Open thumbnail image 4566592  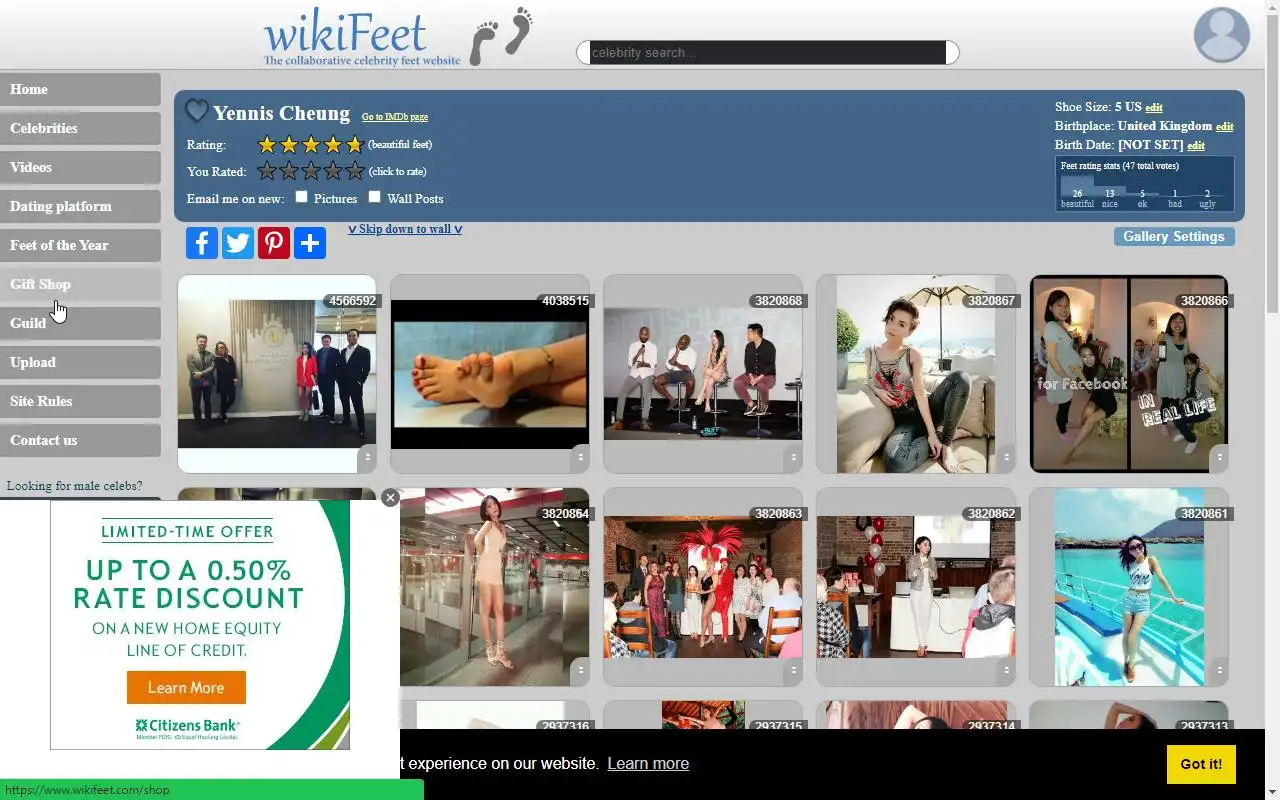(277, 372)
